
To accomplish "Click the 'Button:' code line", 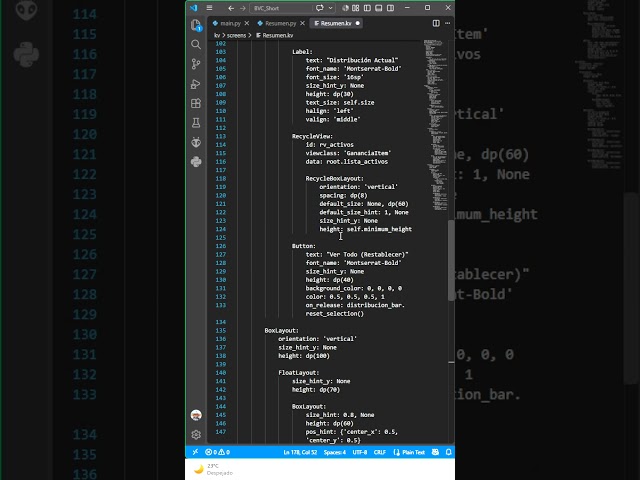I will point(304,246).
